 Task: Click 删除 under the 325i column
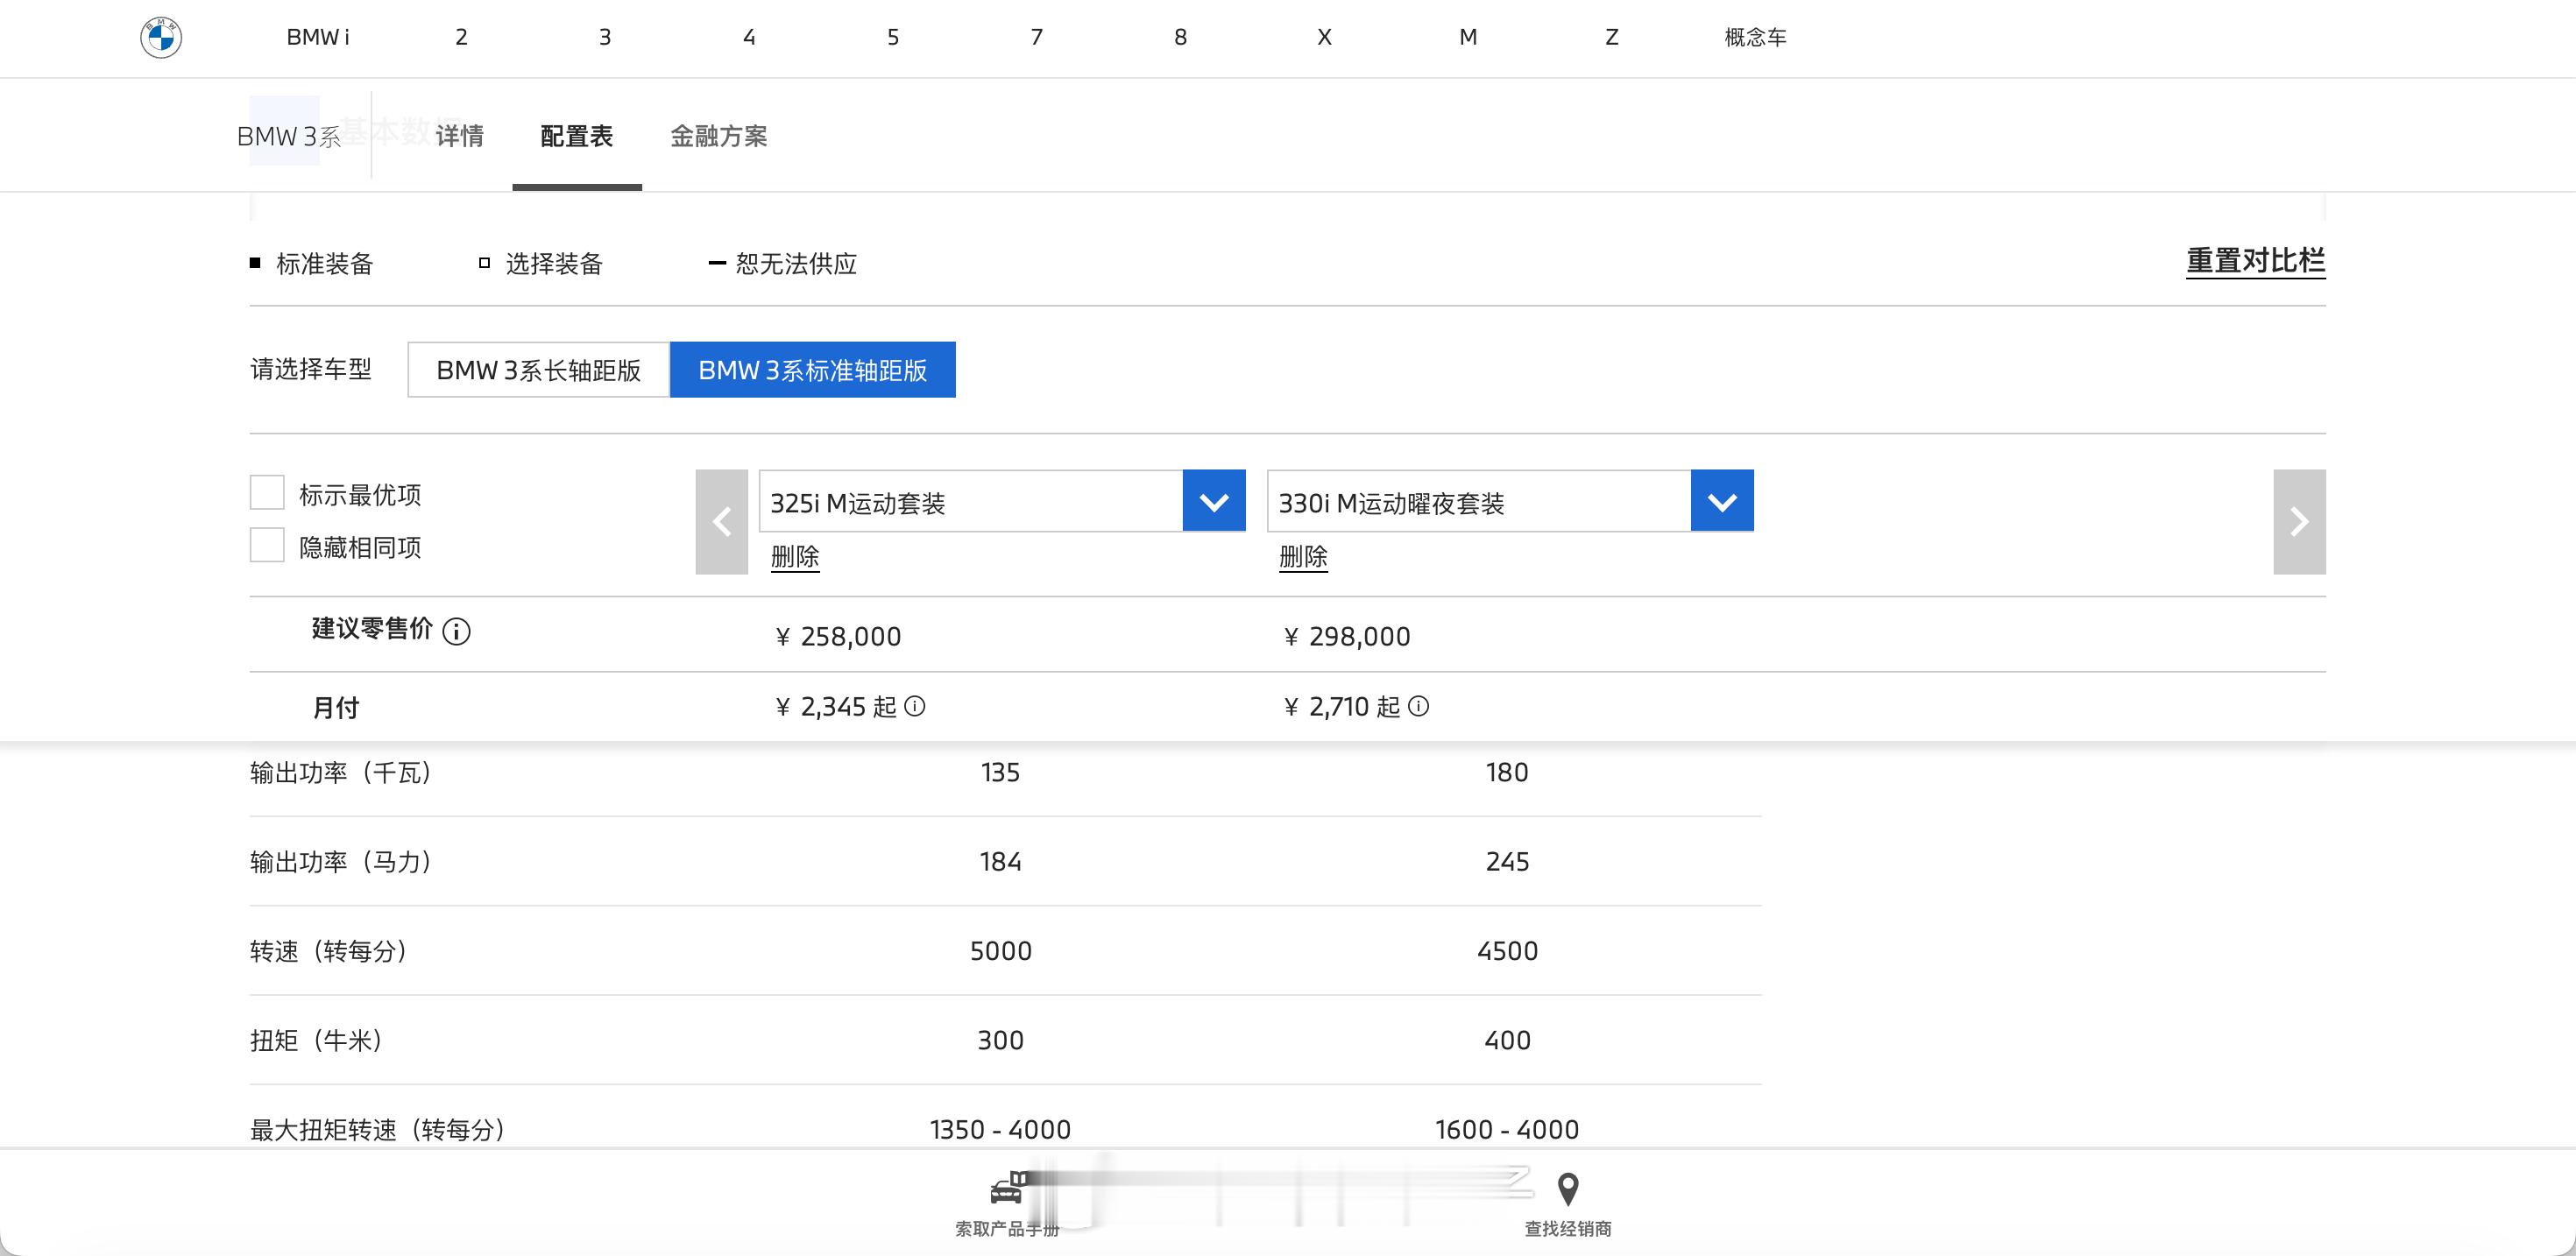click(795, 557)
